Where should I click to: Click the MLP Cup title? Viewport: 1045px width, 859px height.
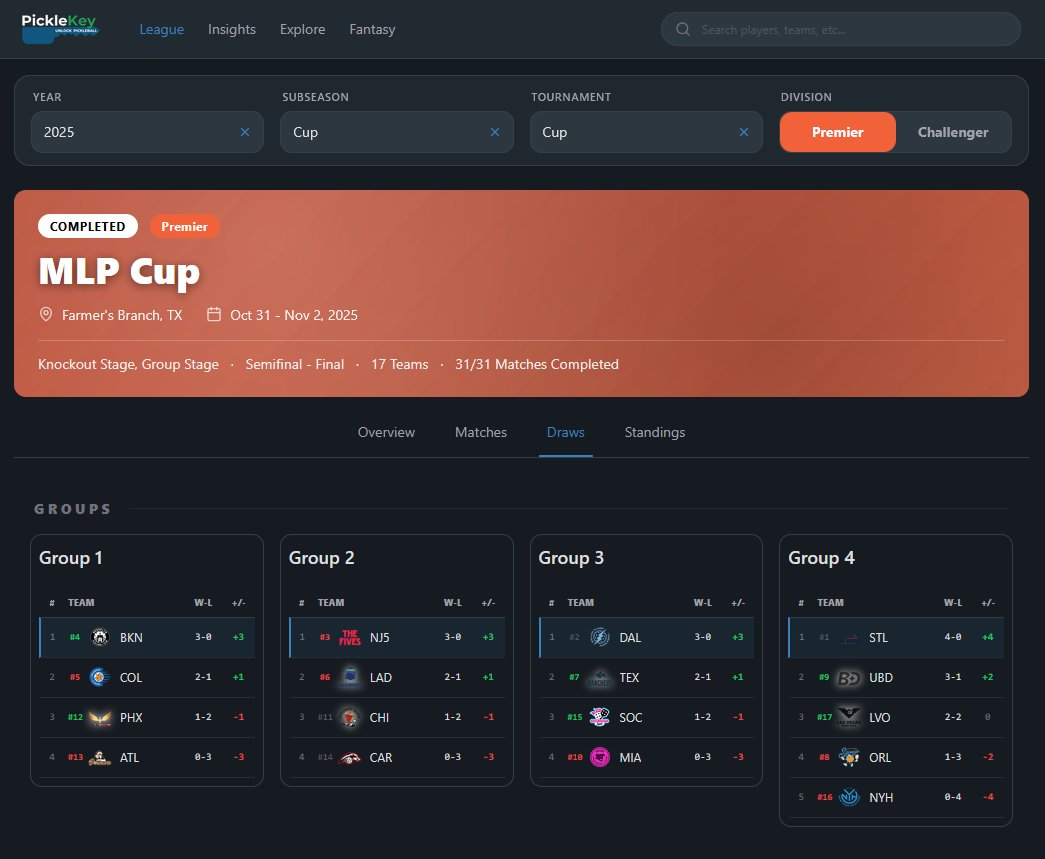(x=119, y=271)
